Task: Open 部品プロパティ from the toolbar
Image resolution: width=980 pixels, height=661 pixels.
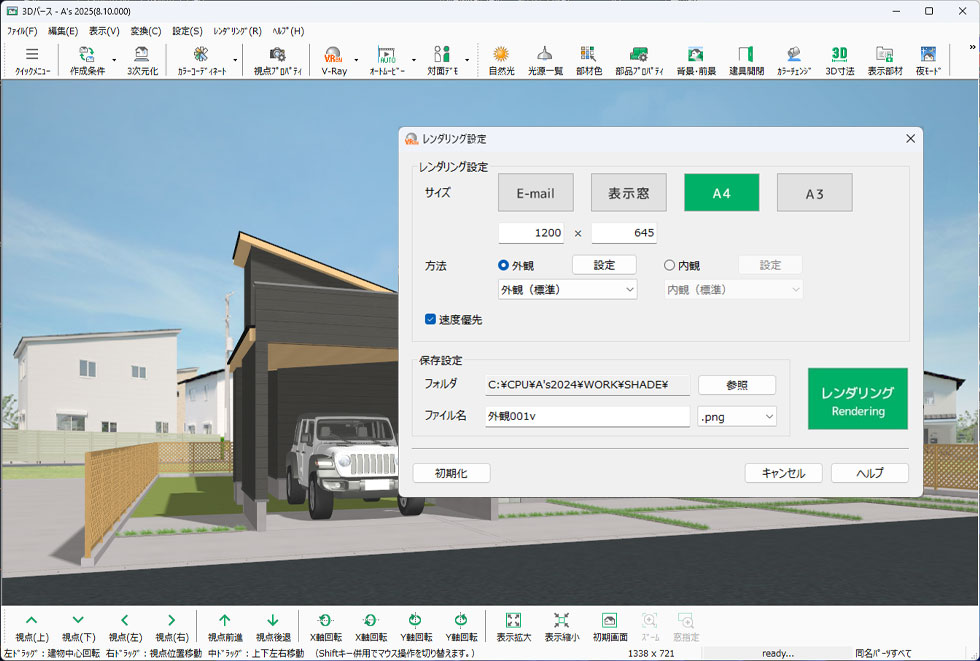Action: point(639,60)
